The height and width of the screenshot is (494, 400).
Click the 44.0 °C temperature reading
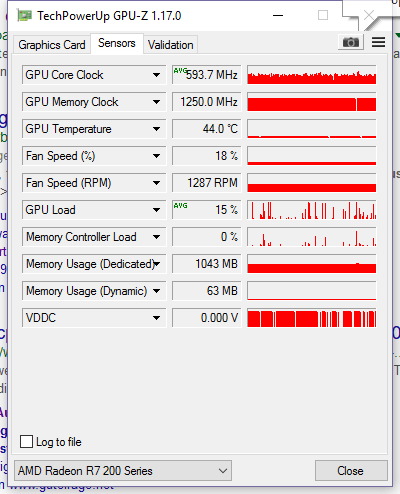tap(207, 129)
